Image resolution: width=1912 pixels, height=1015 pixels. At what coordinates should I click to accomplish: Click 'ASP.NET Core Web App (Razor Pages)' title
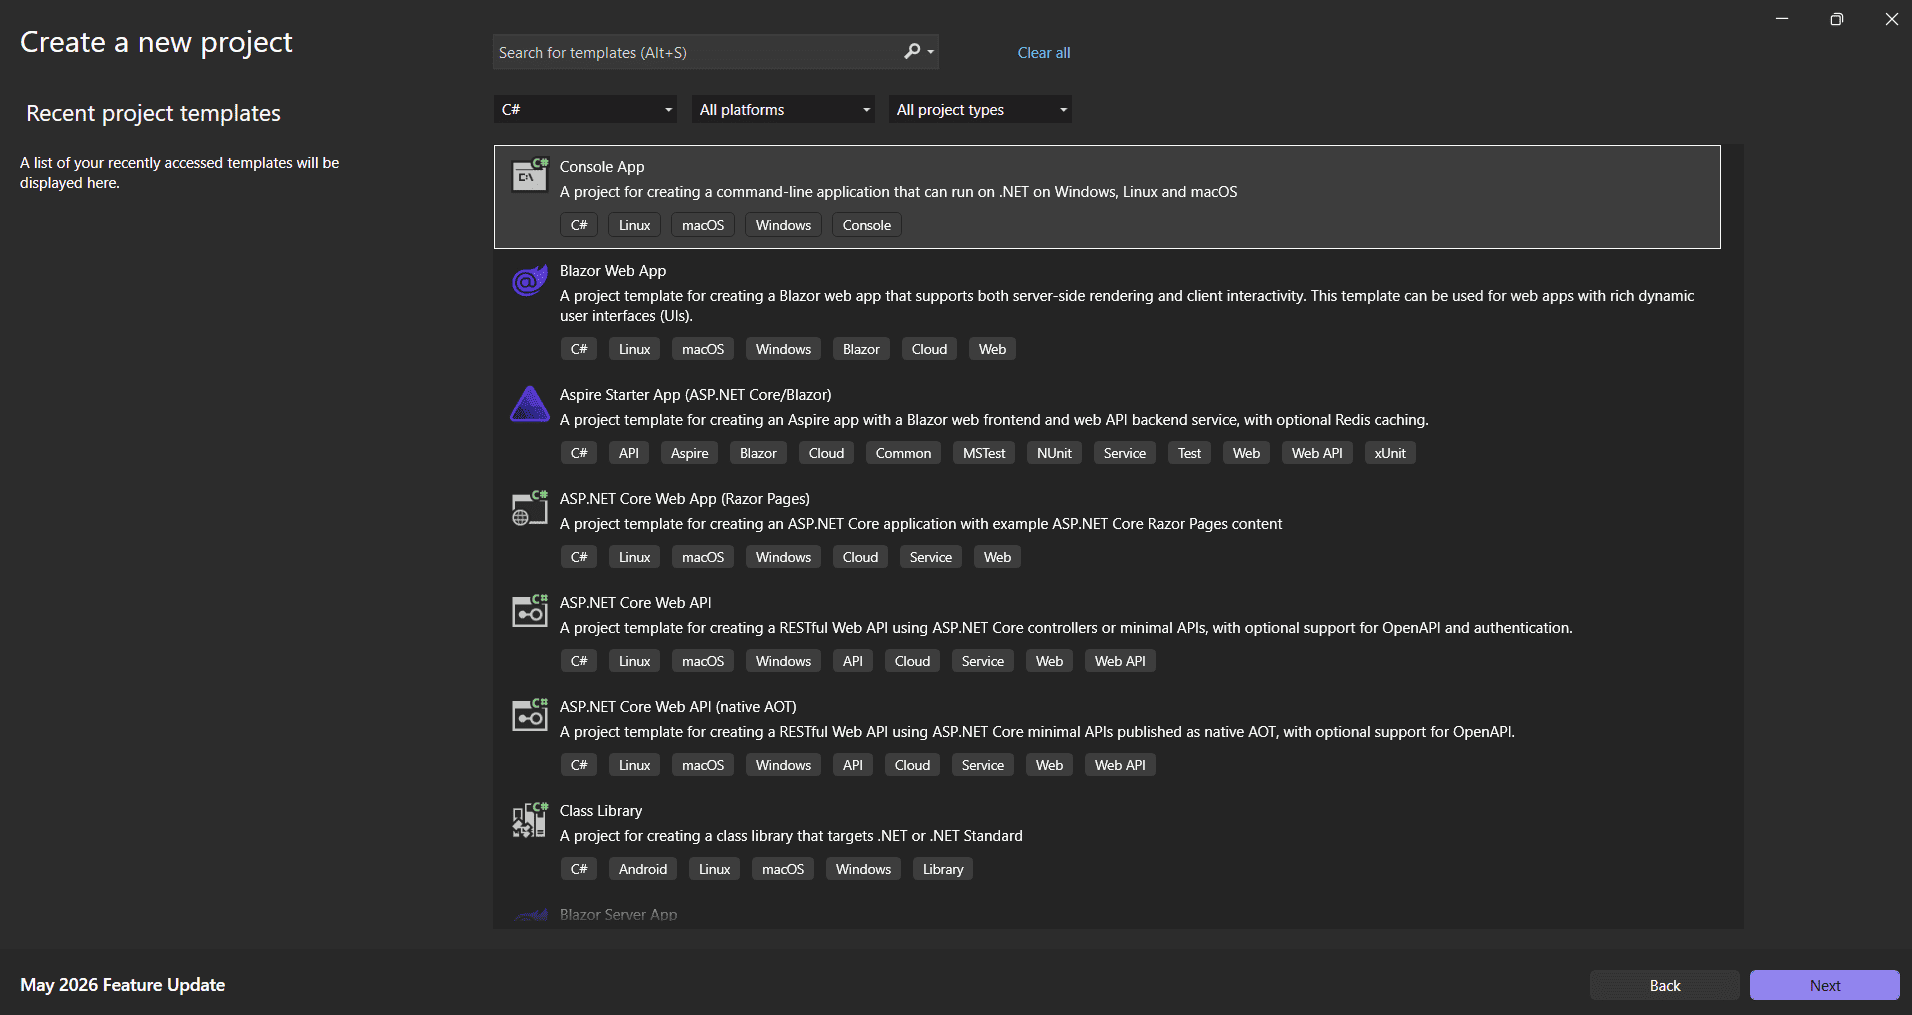[685, 499]
